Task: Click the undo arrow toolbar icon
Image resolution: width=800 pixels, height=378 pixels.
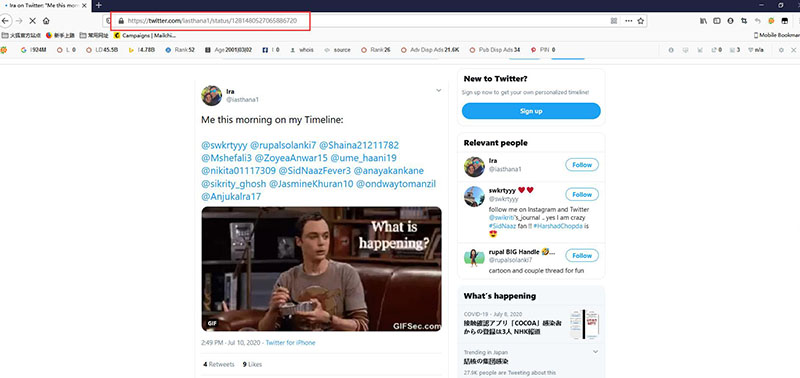Action: coord(758,21)
